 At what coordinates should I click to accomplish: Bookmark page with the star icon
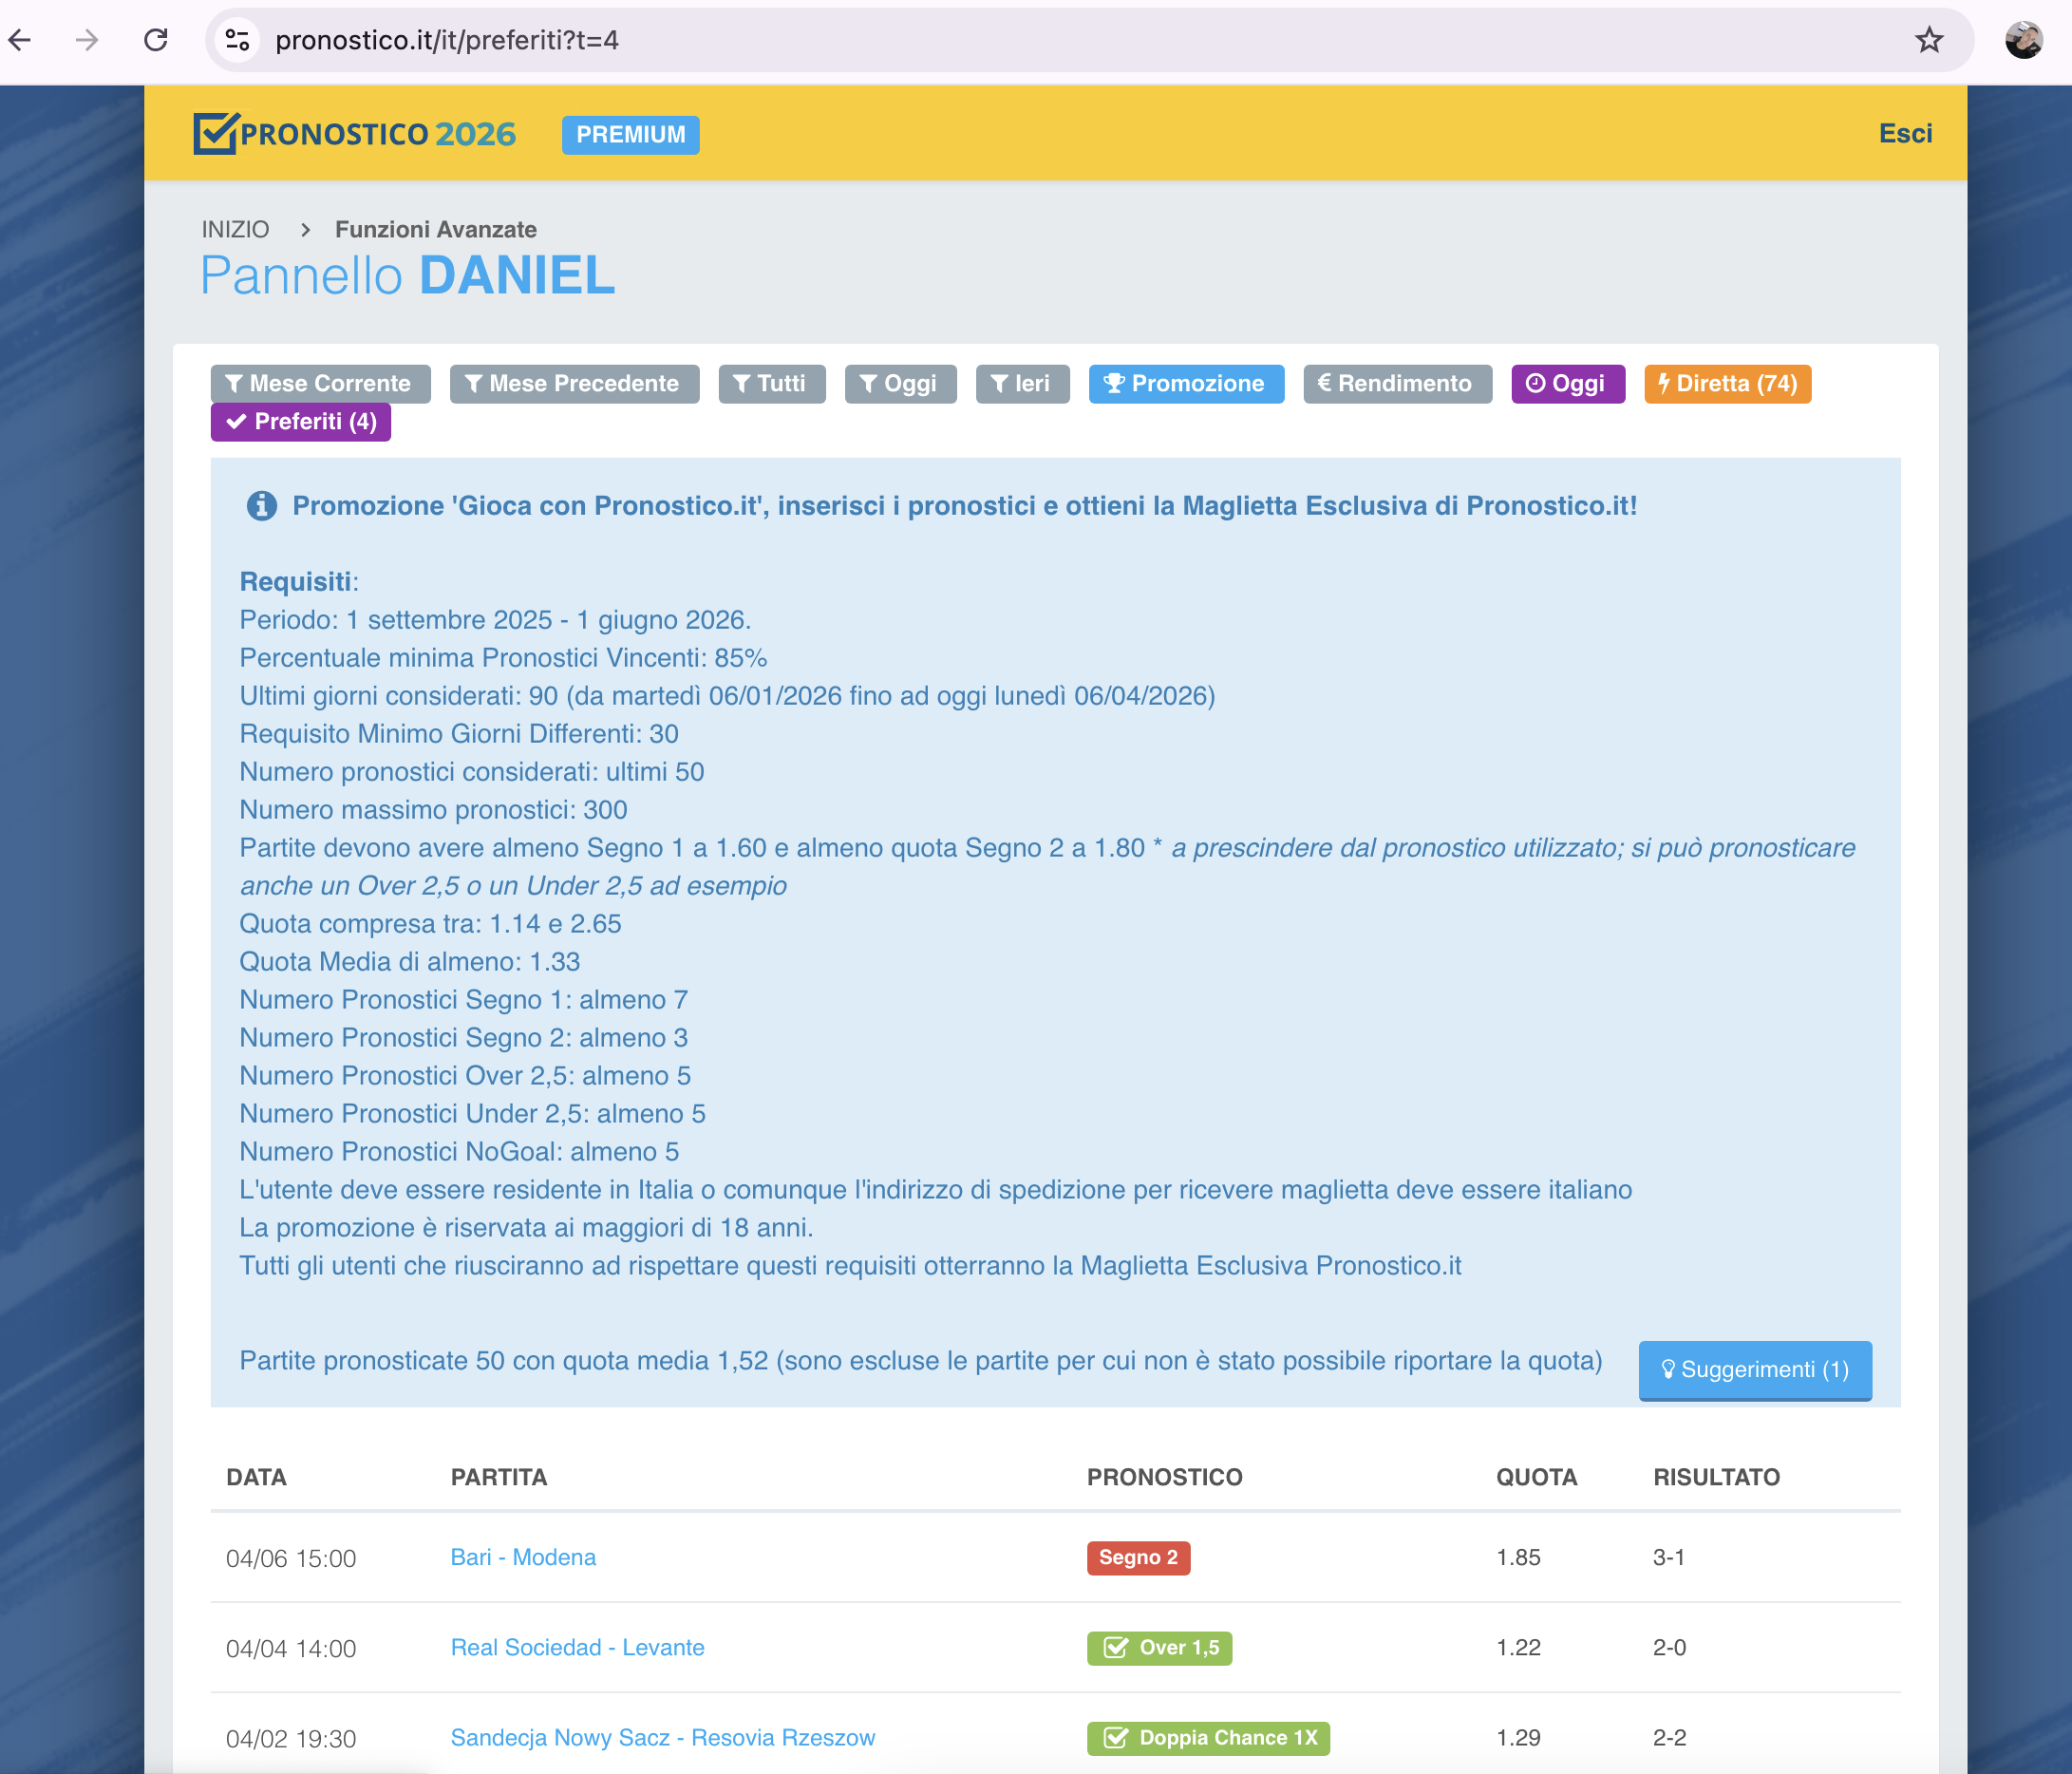tap(1928, 40)
